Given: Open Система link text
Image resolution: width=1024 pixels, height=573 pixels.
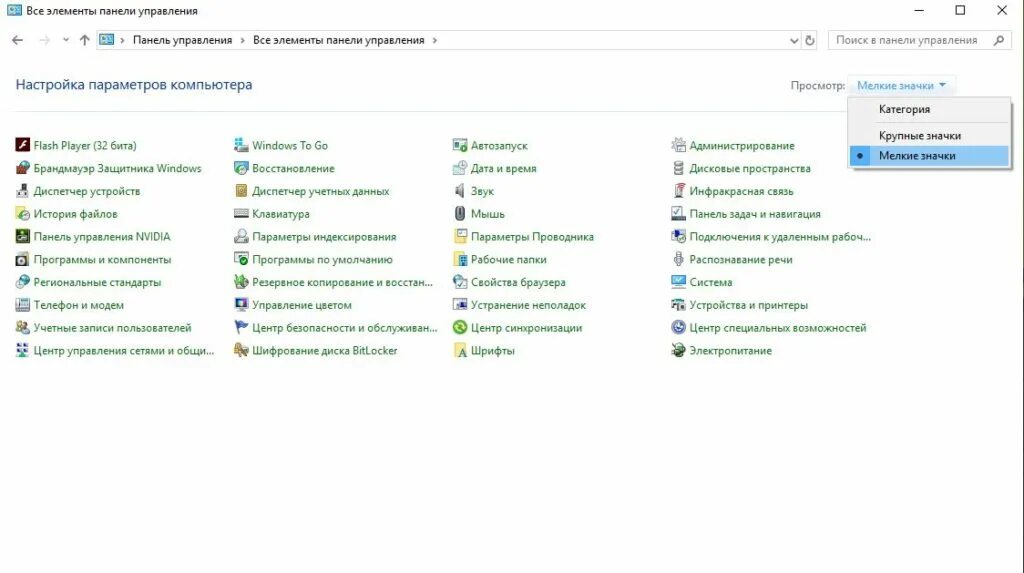Looking at the screenshot, I should 711,282.
